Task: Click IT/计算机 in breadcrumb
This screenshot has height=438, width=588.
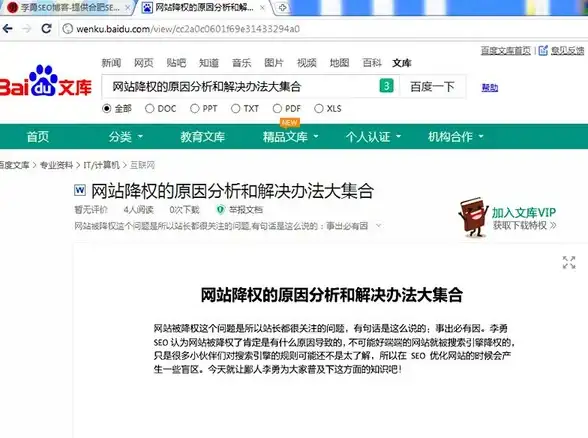Action: point(101,165)
